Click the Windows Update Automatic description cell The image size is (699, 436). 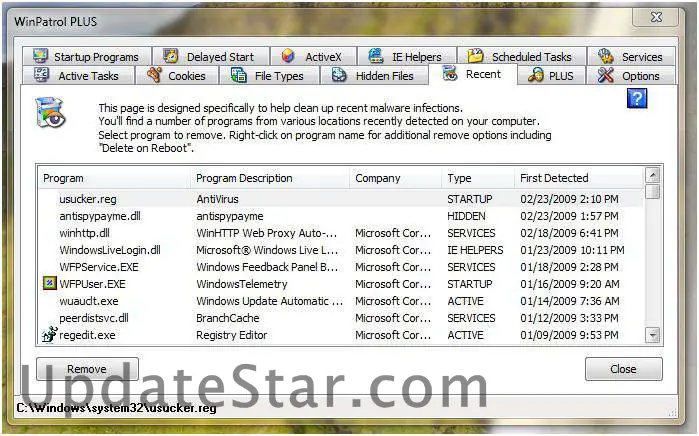269,301
